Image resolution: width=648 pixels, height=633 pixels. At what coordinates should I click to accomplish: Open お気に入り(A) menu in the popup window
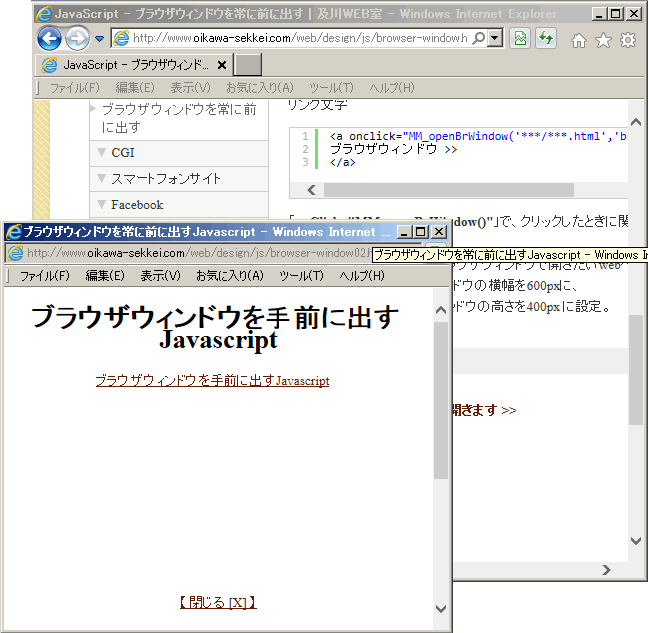point(230,276)
